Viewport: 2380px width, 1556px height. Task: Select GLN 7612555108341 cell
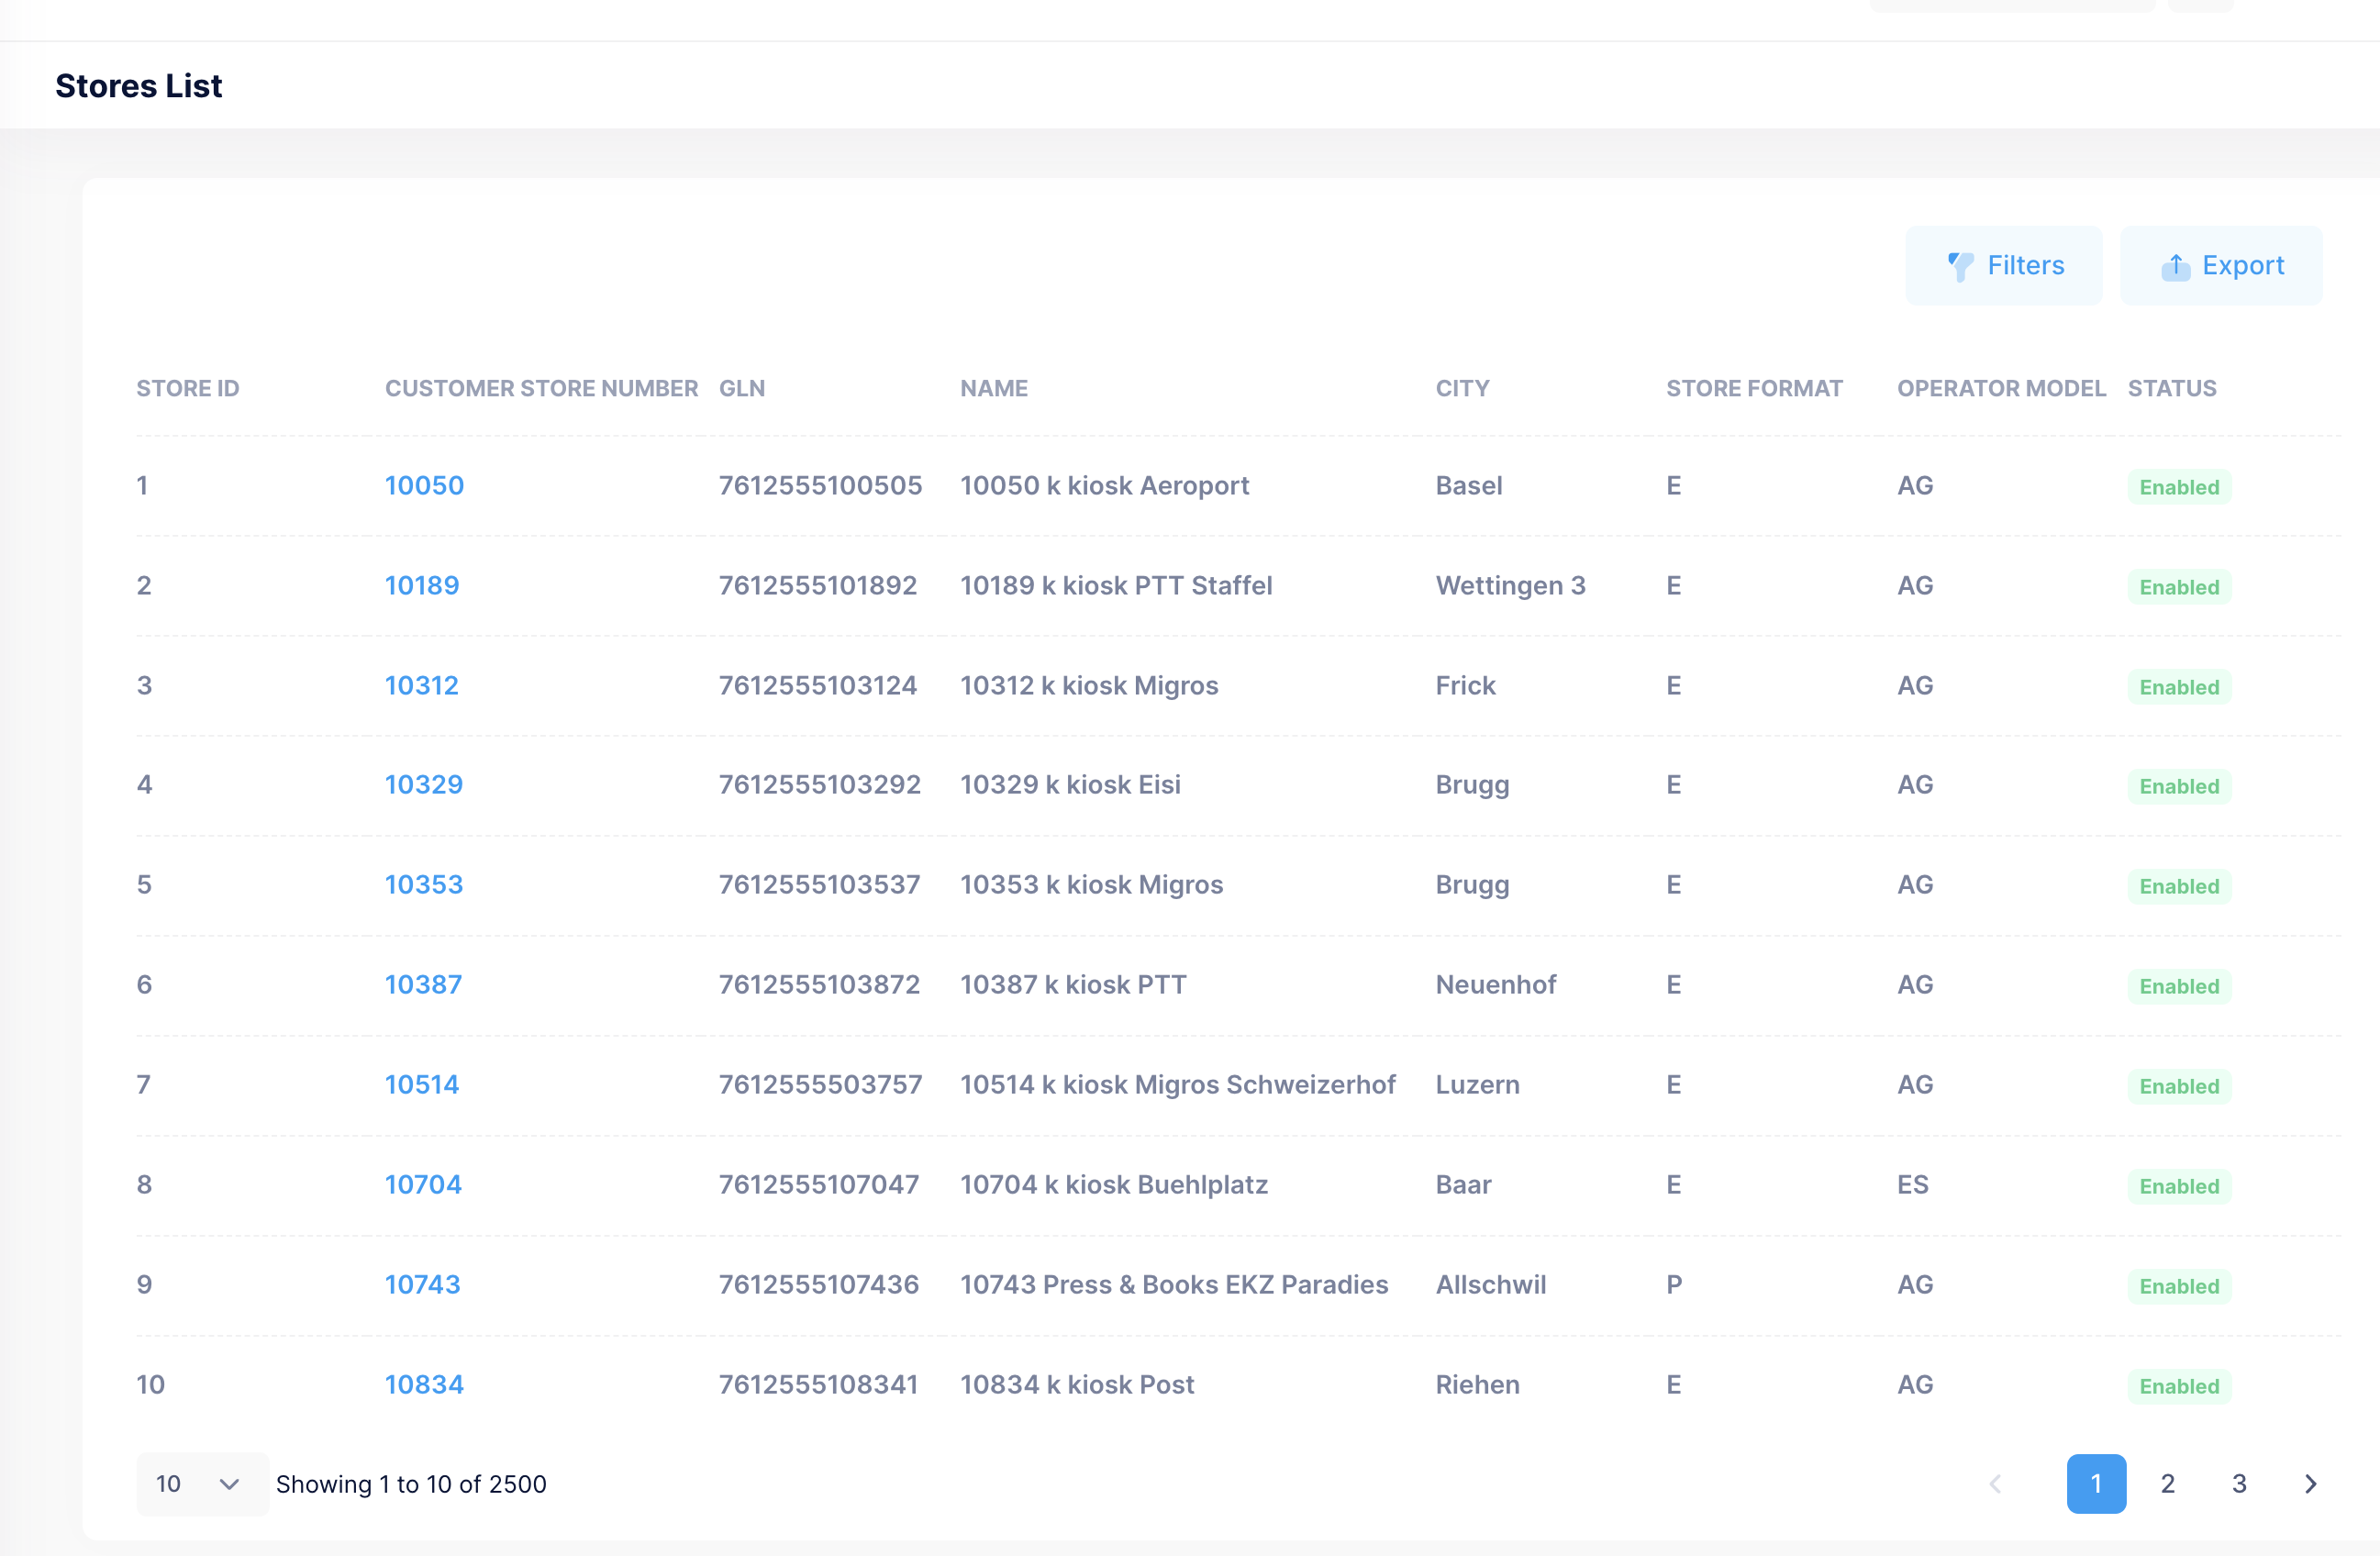(x=818, y=1385)
